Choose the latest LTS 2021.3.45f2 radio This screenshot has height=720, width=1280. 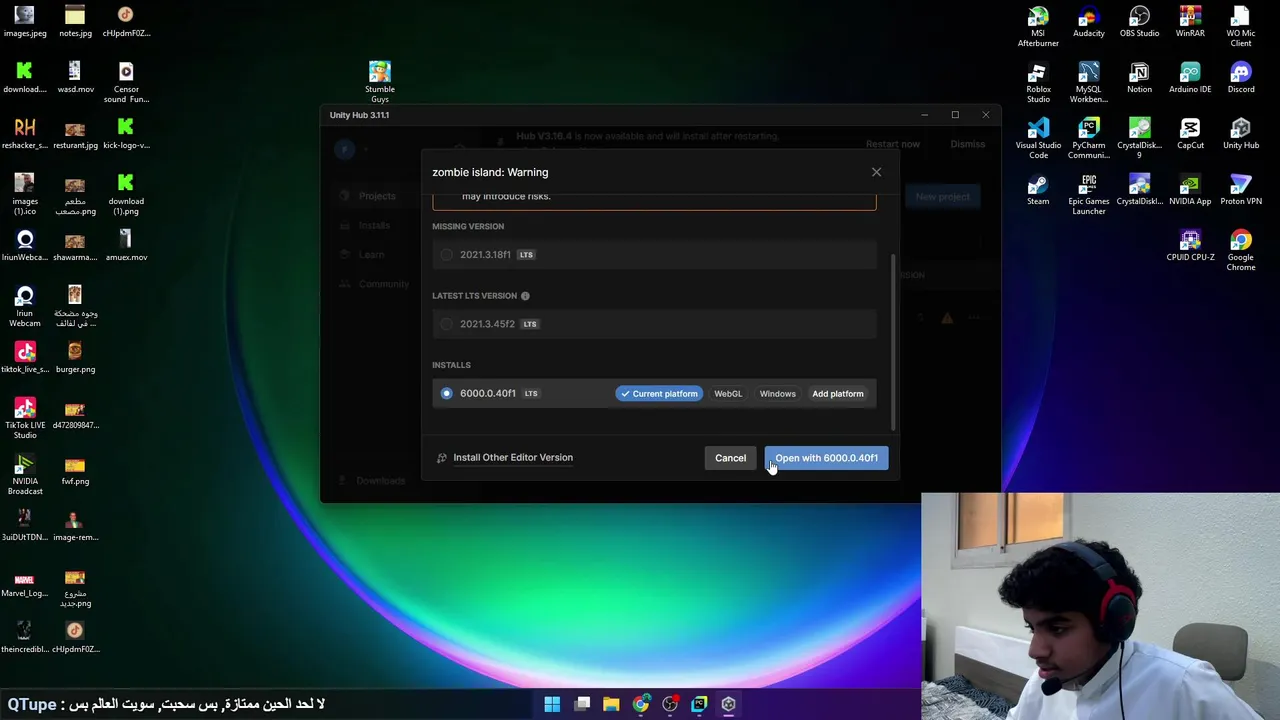(447, 324)
